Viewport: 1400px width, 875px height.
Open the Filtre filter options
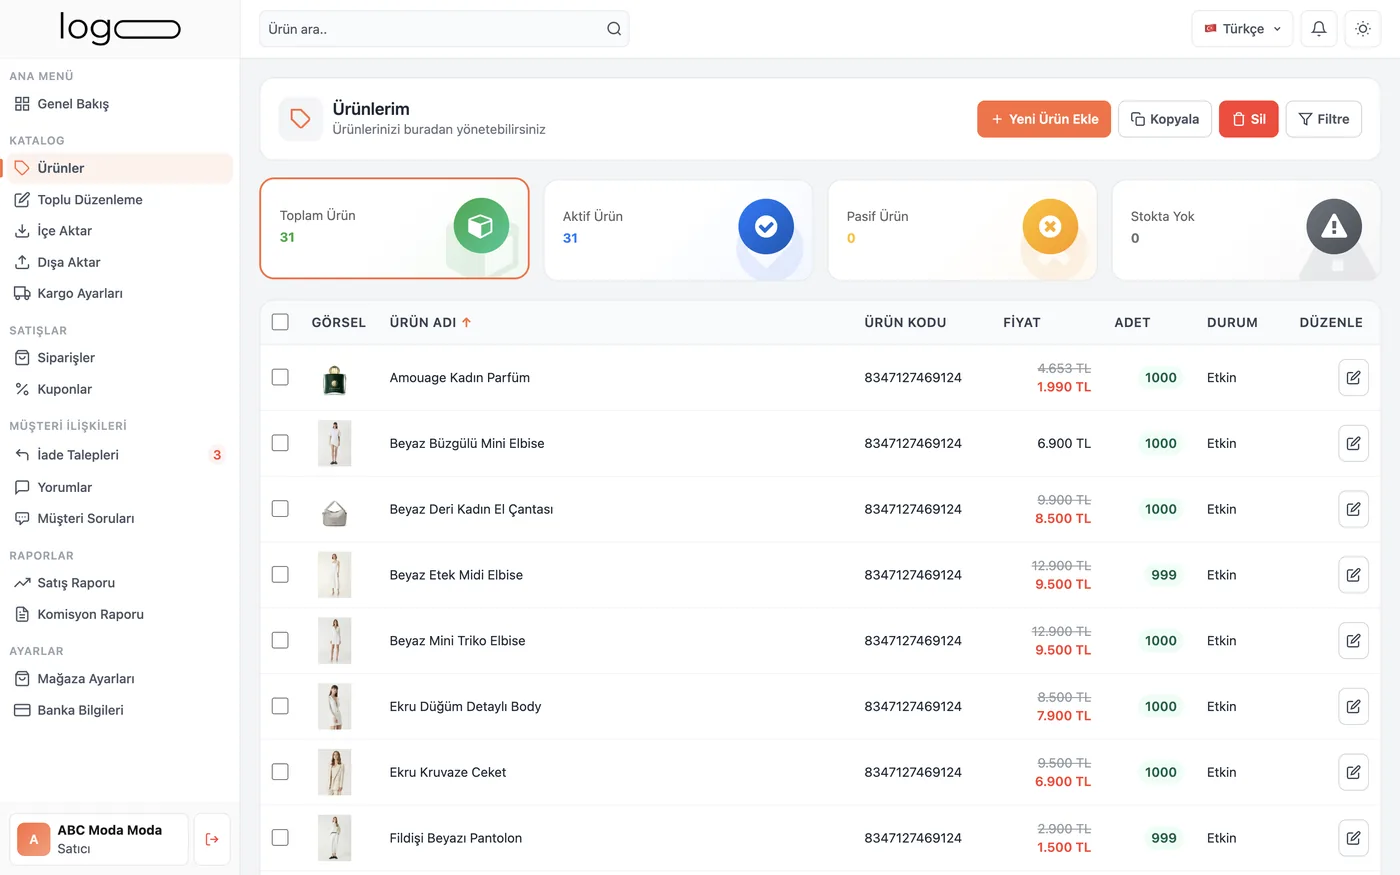(1323, 119)
